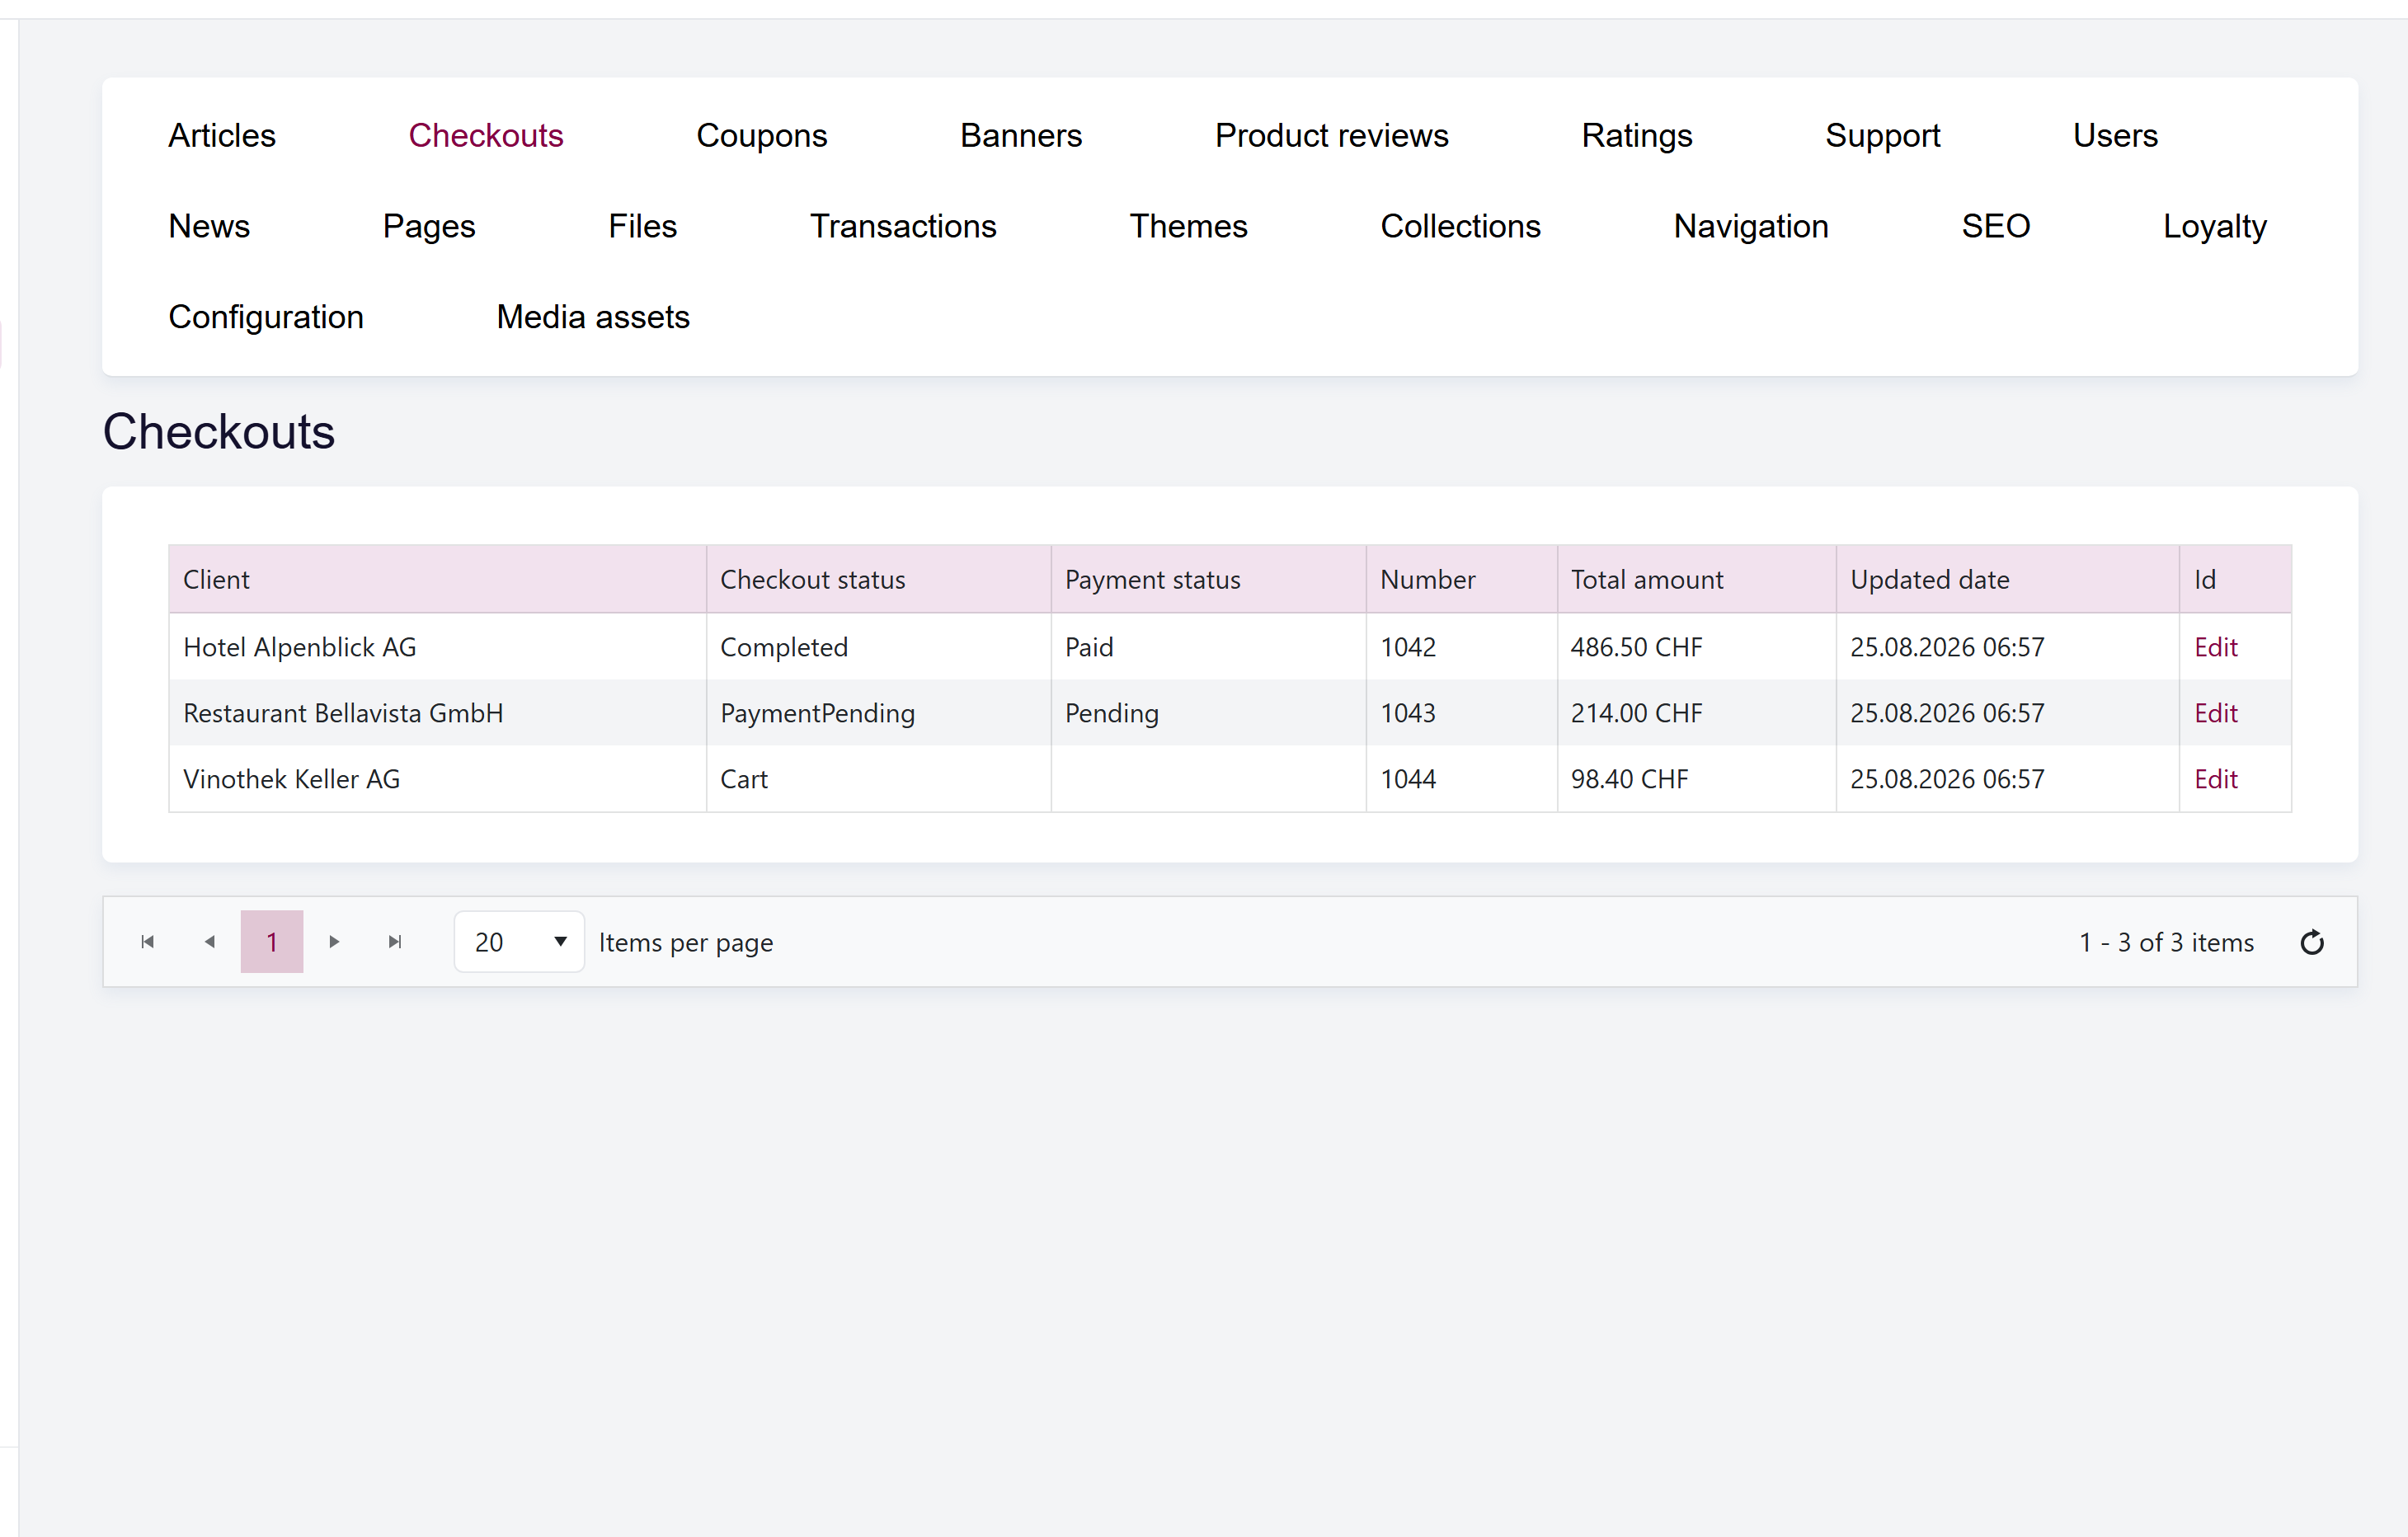Screen dimensions: 2408x1537
Task: Click the '486.50 CHF' amount
Action: [1696, 647]
